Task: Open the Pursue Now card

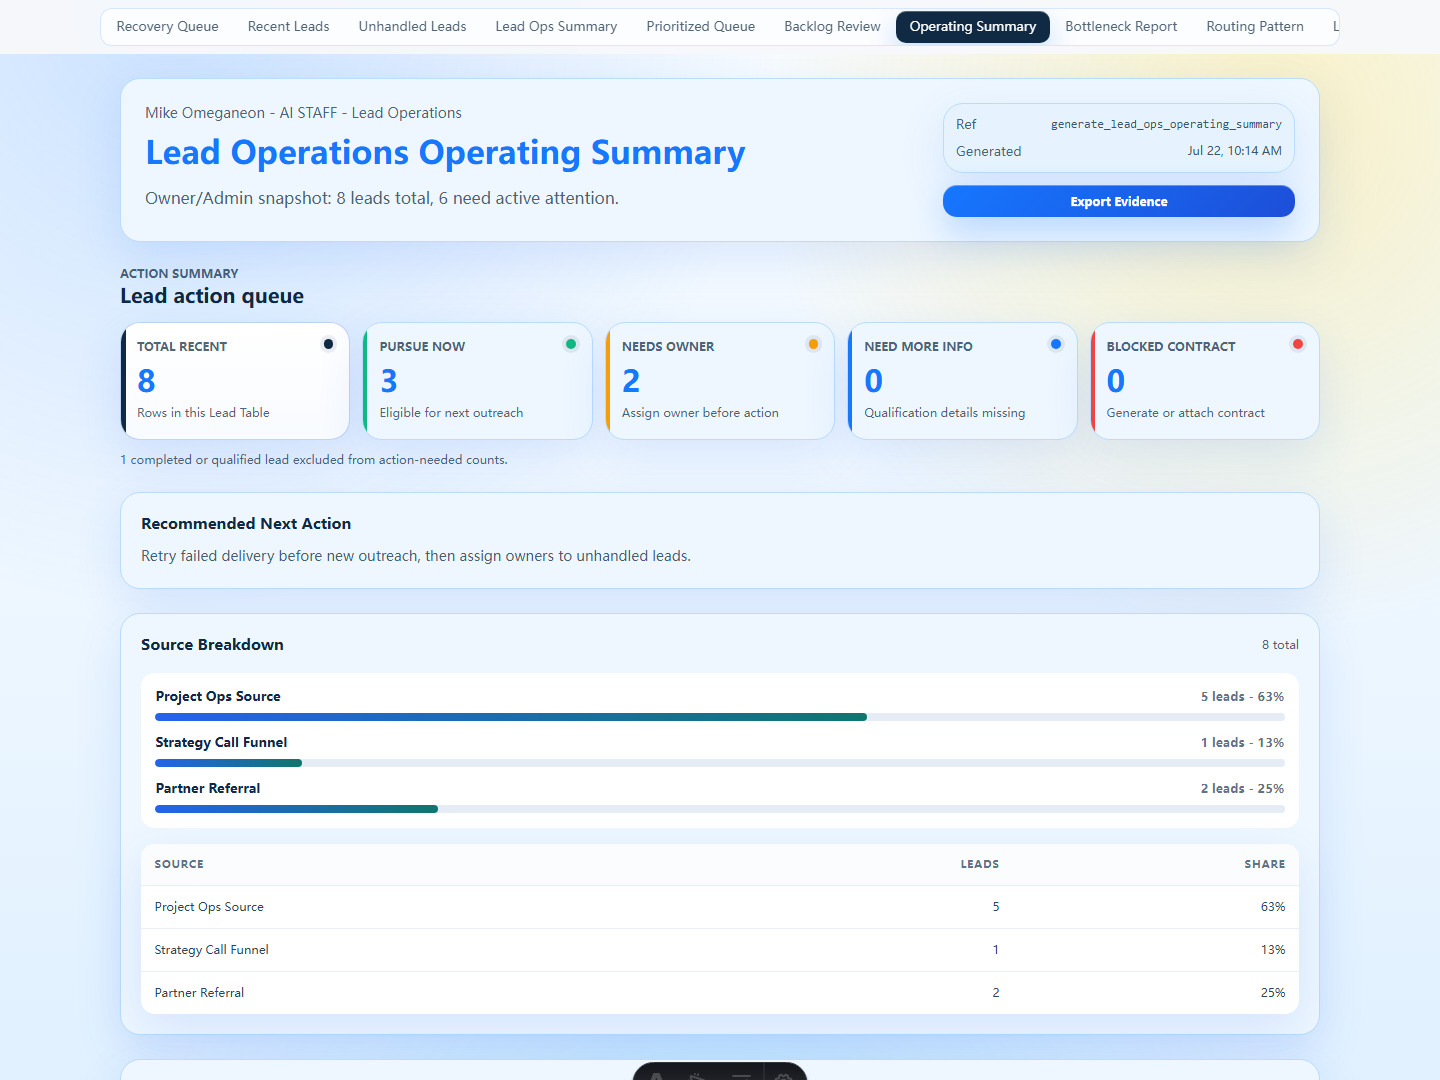Action: click(477, 381)
